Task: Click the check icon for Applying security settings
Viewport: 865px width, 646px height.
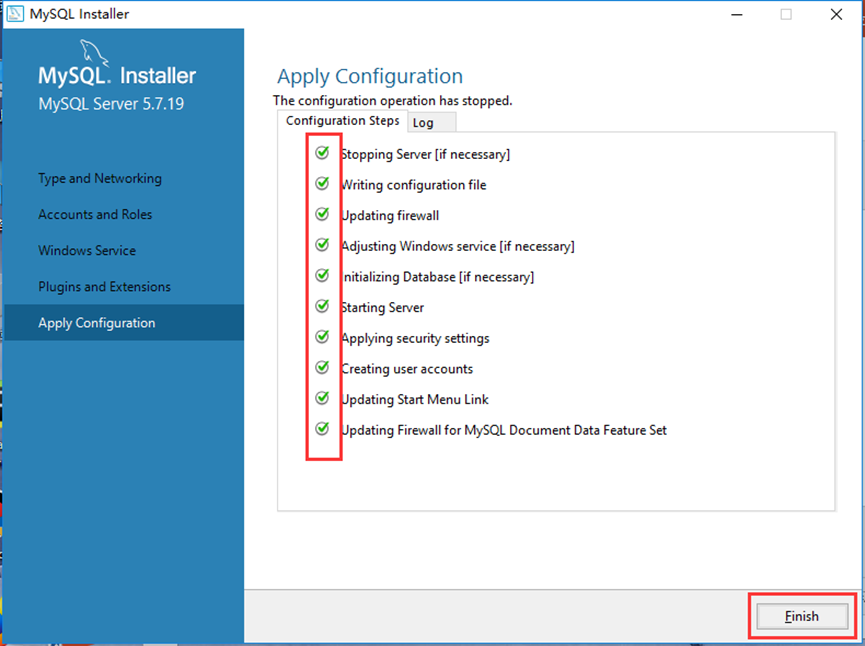Action: click(322, 337)
